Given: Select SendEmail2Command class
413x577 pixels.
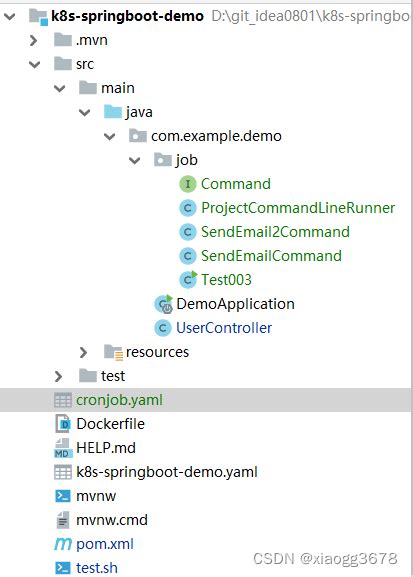Looking at the screenshot, I should click(275, 232).
